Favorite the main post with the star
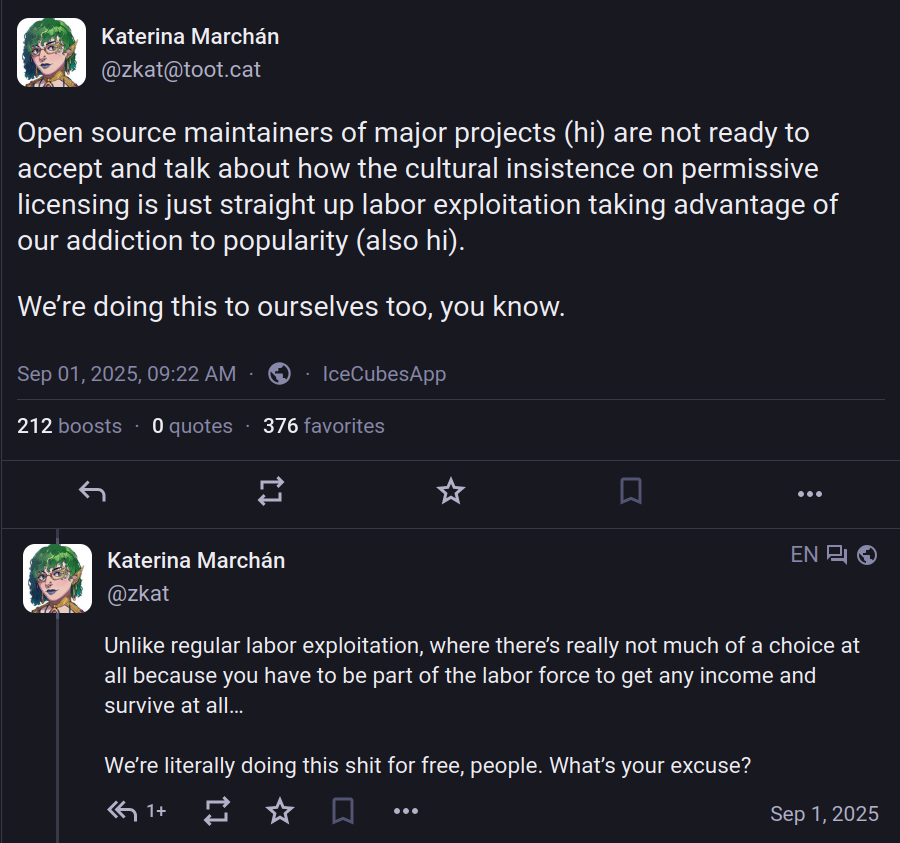 pos(450,491)
